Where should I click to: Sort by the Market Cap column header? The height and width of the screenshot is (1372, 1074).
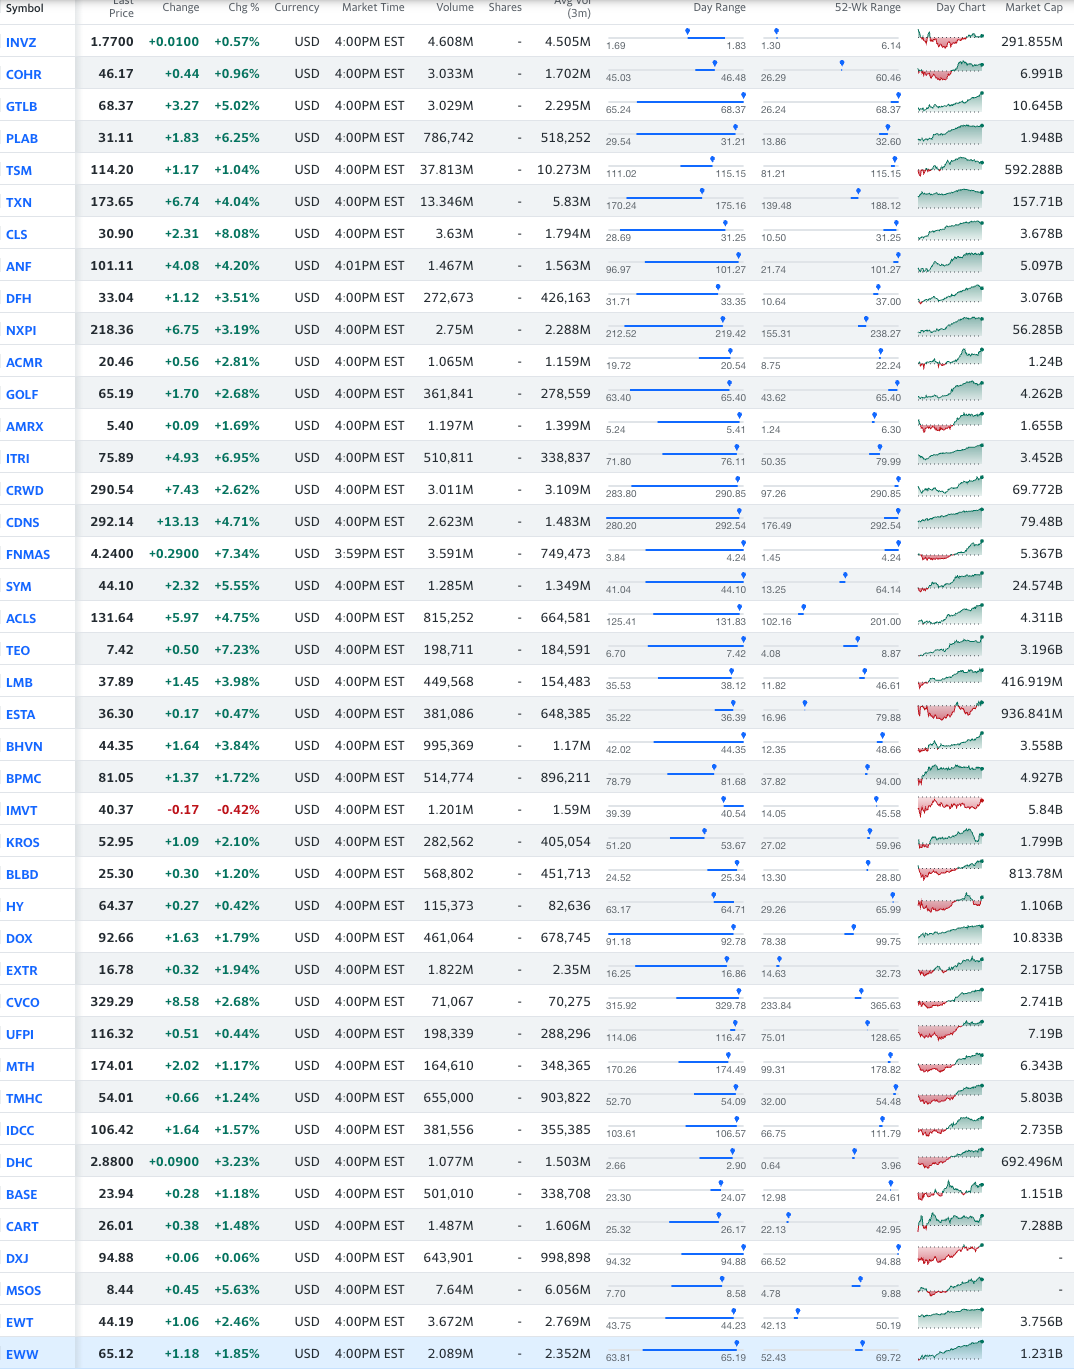click(1034, 7)
